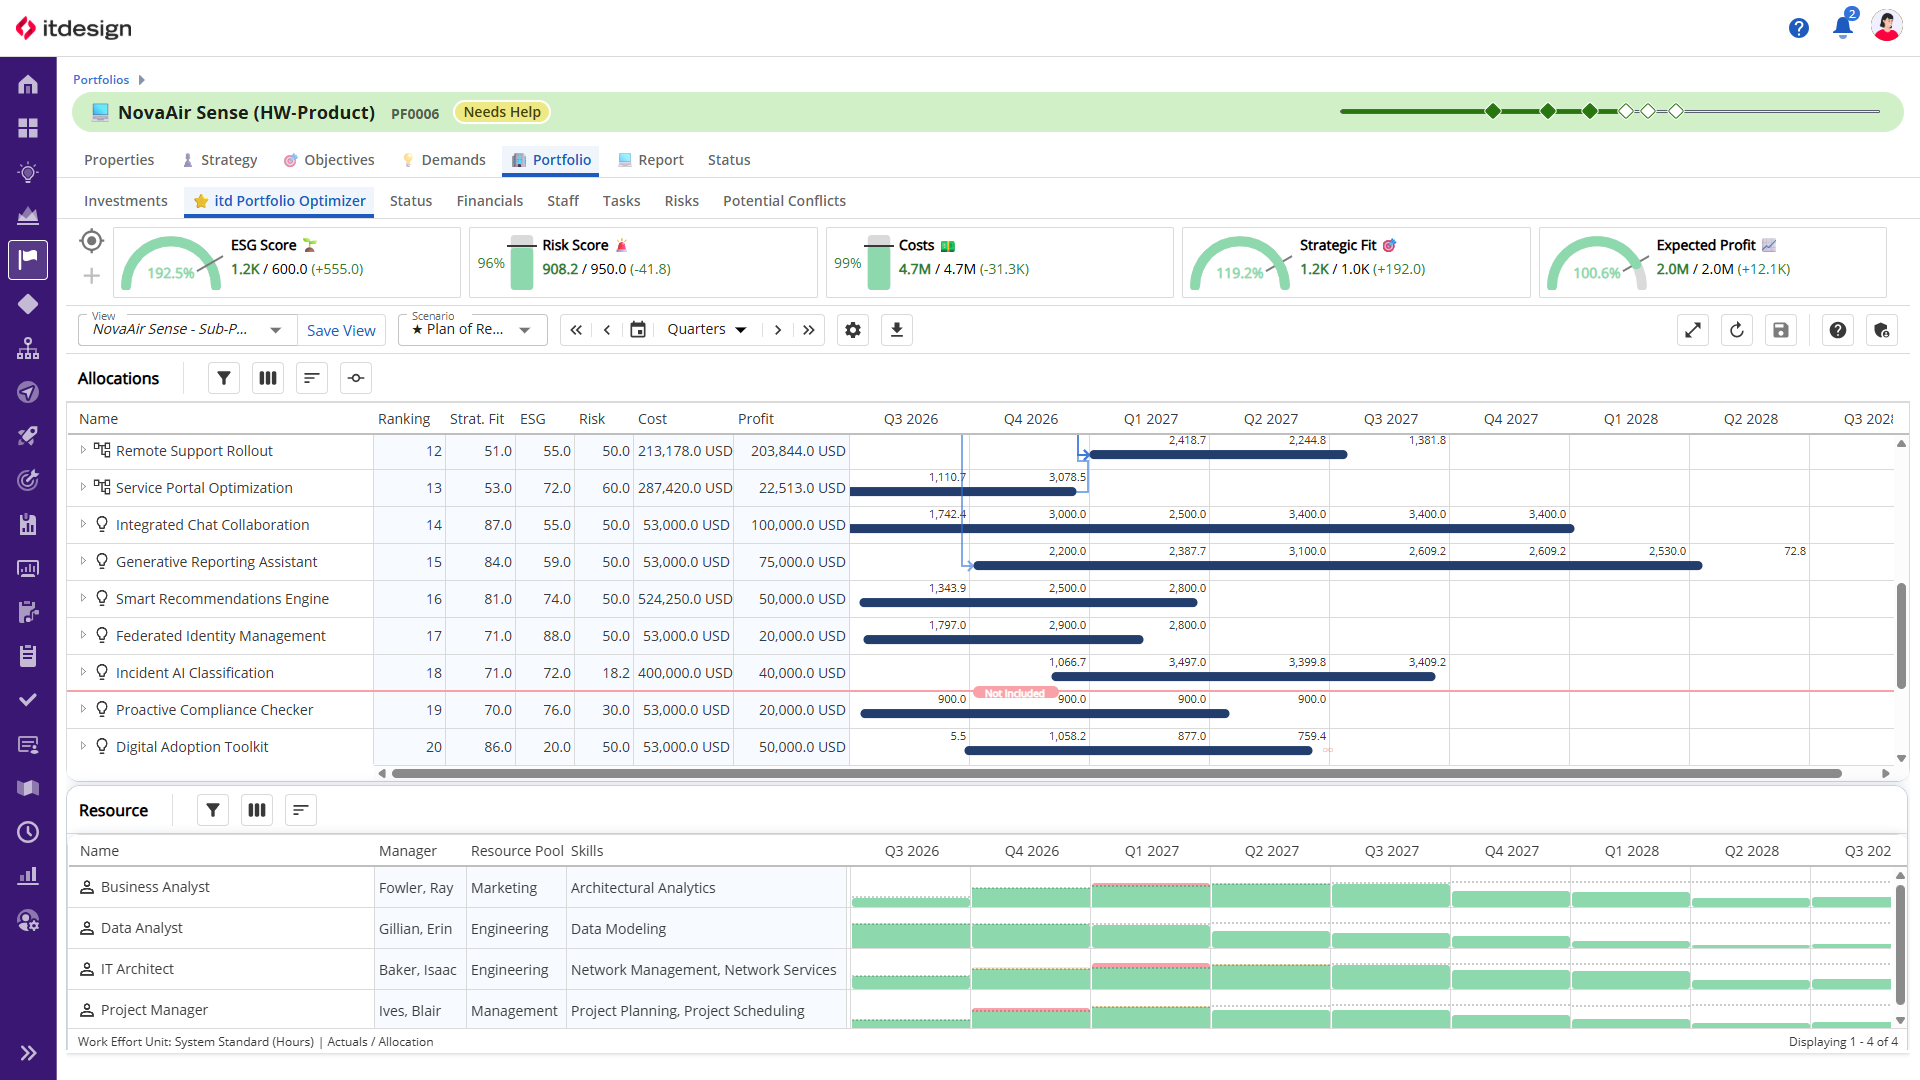Expand Digital Adoption Toolkit row
This screenshot has height=1080, width=1920.
coord(83,747)
